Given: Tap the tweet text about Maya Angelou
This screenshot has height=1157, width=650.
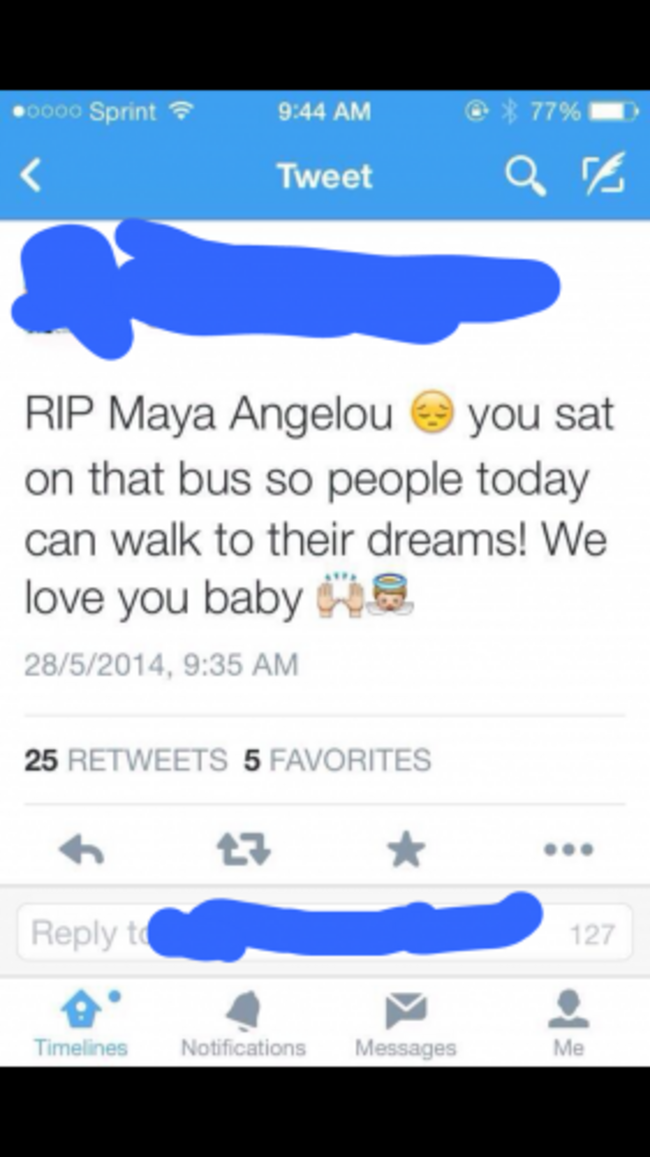Looking at the screenshot, I should coord(319,506).
